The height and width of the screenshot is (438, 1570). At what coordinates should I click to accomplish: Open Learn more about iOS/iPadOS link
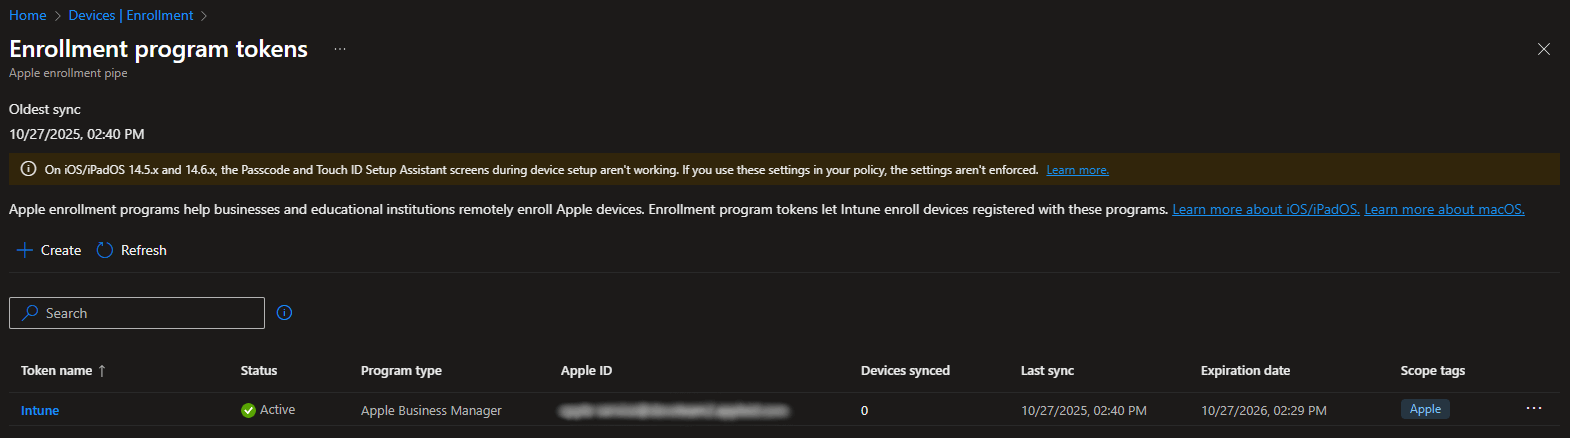1265,209
